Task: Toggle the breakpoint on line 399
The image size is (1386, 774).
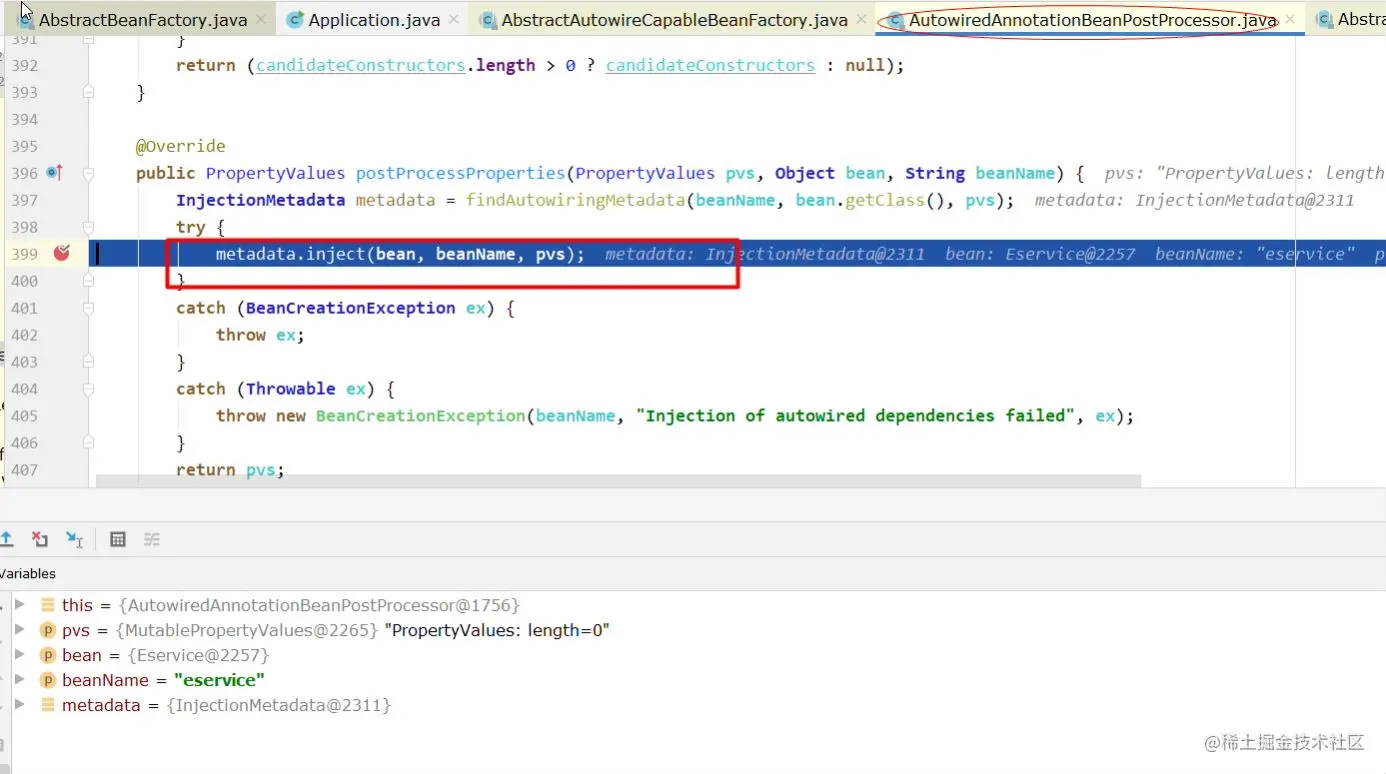Action: (x=62, y=254)
